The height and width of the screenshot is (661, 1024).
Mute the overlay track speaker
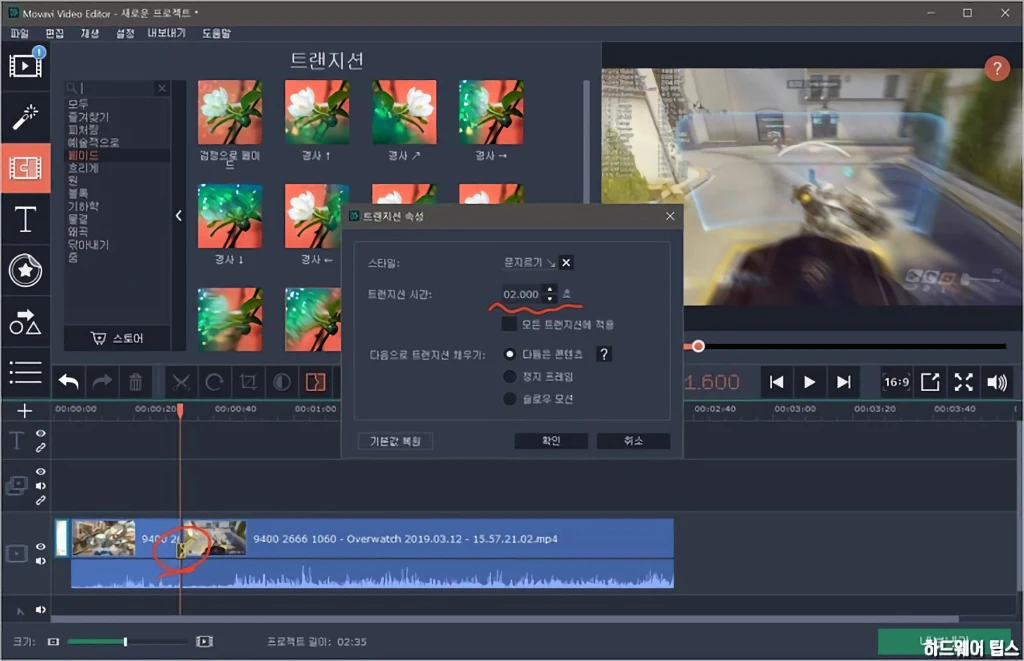click(40, 486)
